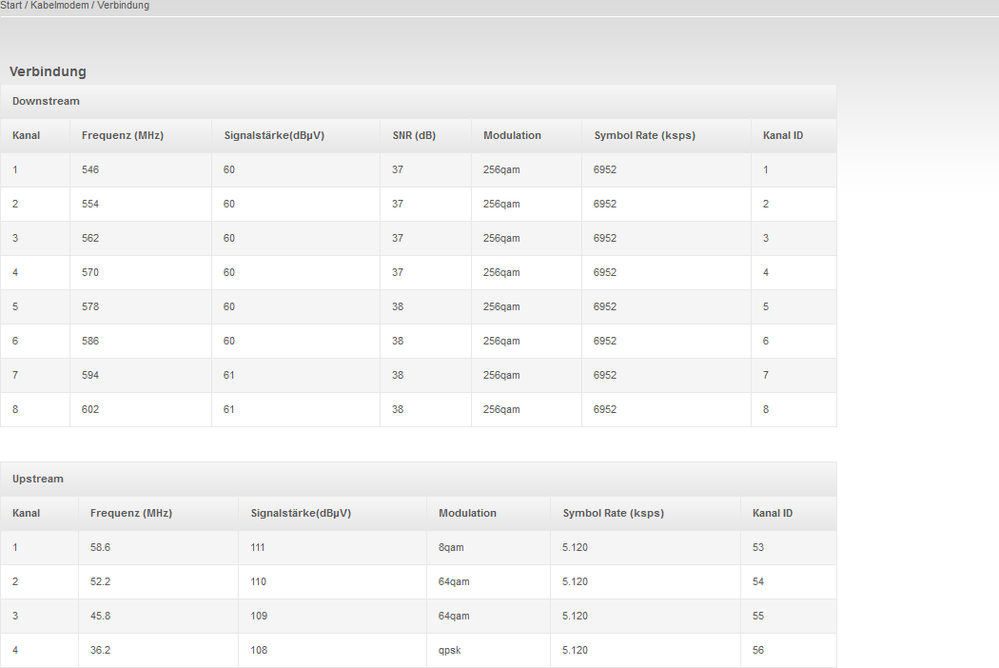
Task: Select the Upstream Kanal ID column header
Action: click(x=772, y=513)
